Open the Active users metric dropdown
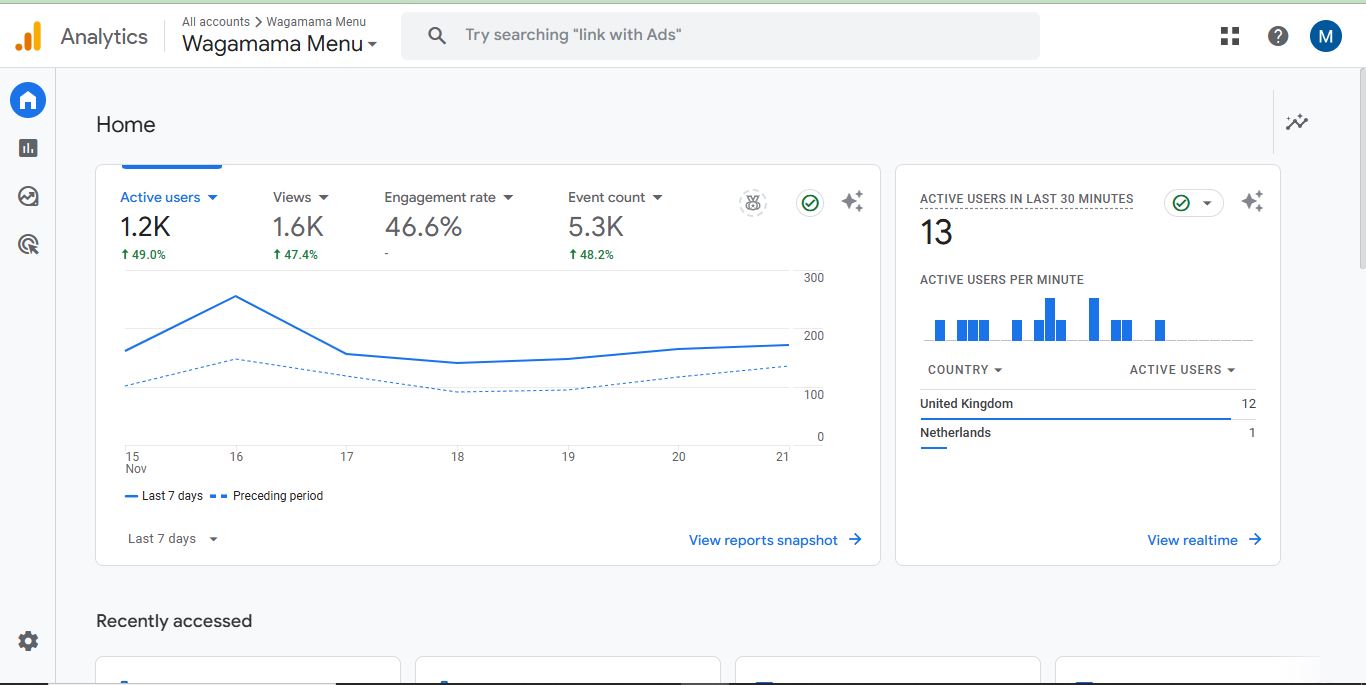Screen dimensions: 1366x685 [169, 197]
